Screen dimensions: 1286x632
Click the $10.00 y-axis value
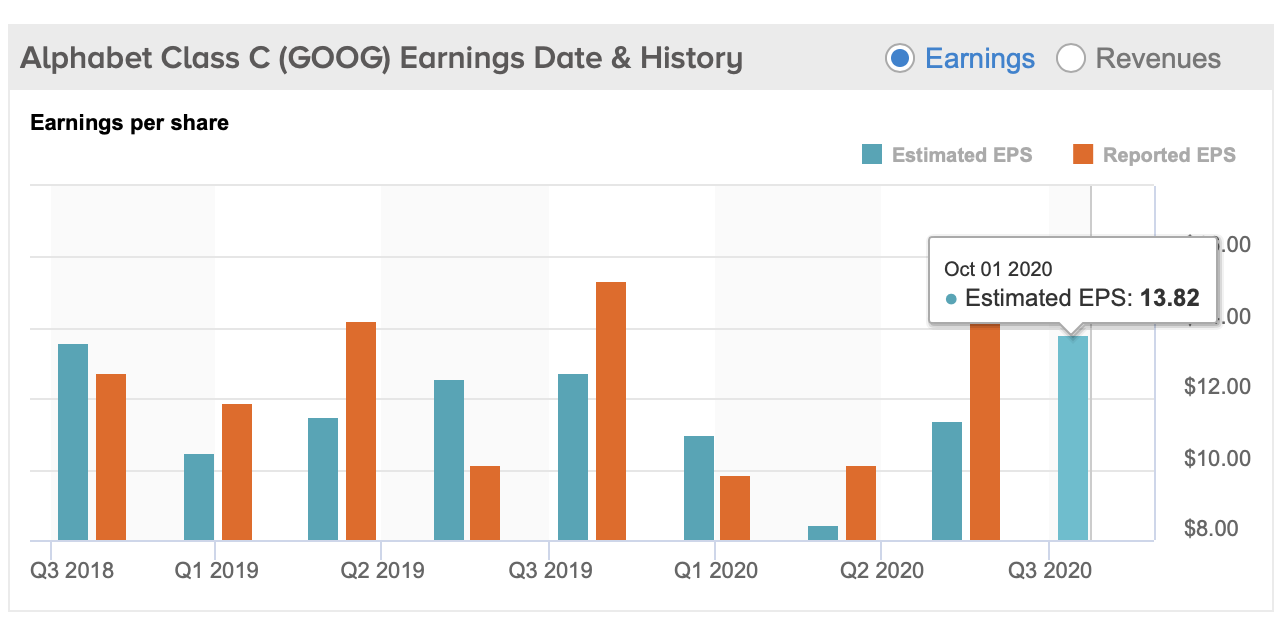(1217, 459)
